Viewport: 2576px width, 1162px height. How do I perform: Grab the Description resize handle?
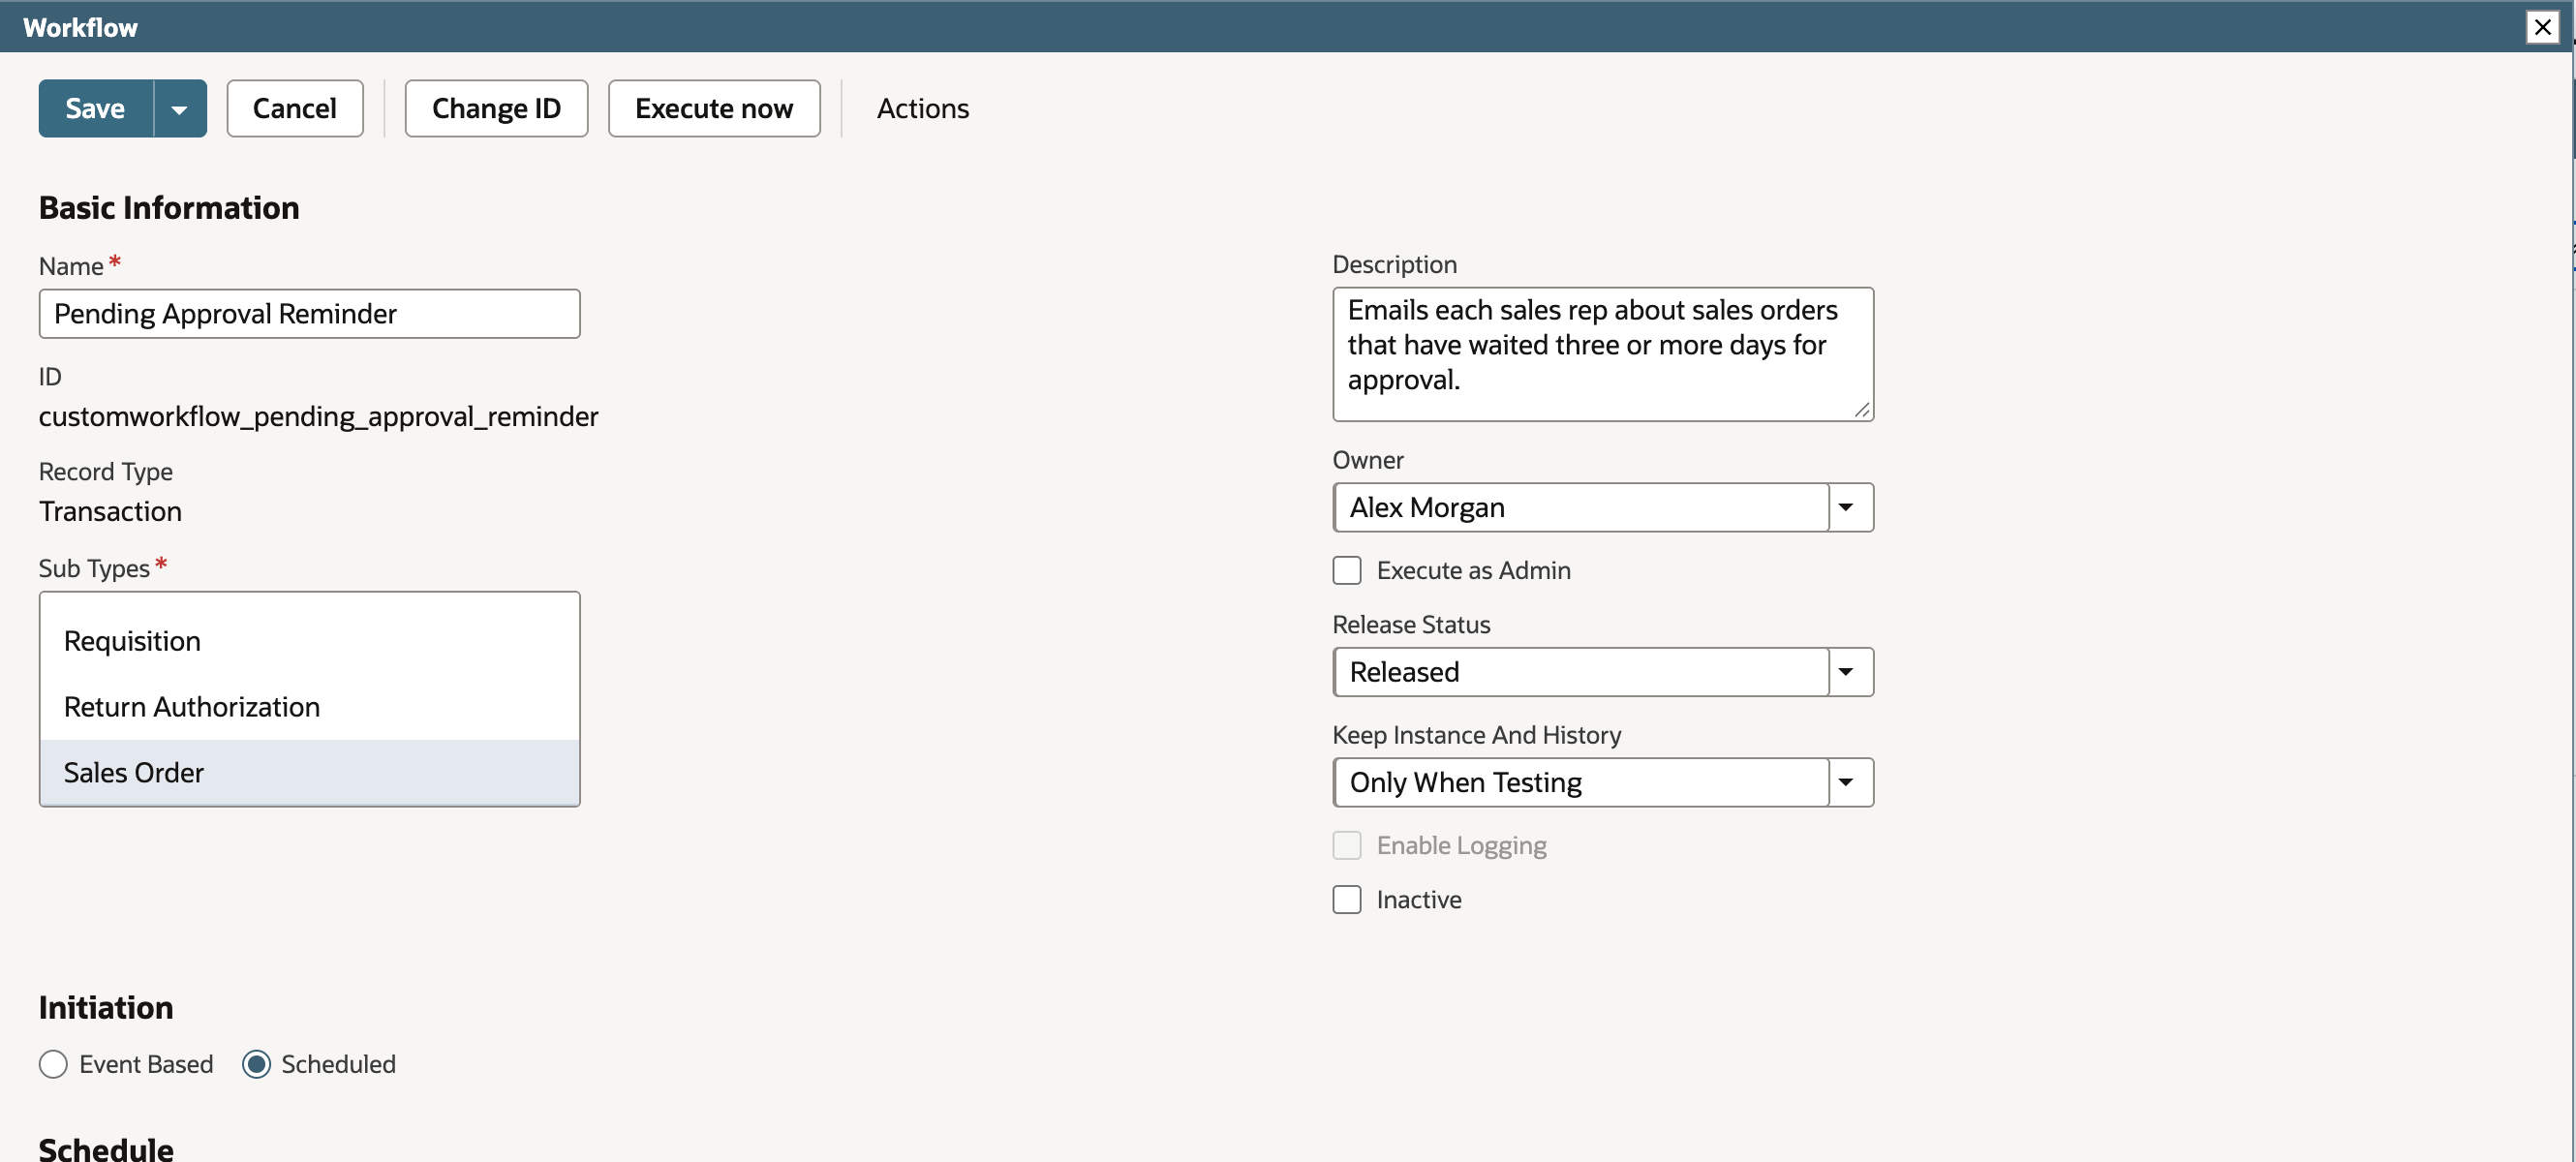1860,410
